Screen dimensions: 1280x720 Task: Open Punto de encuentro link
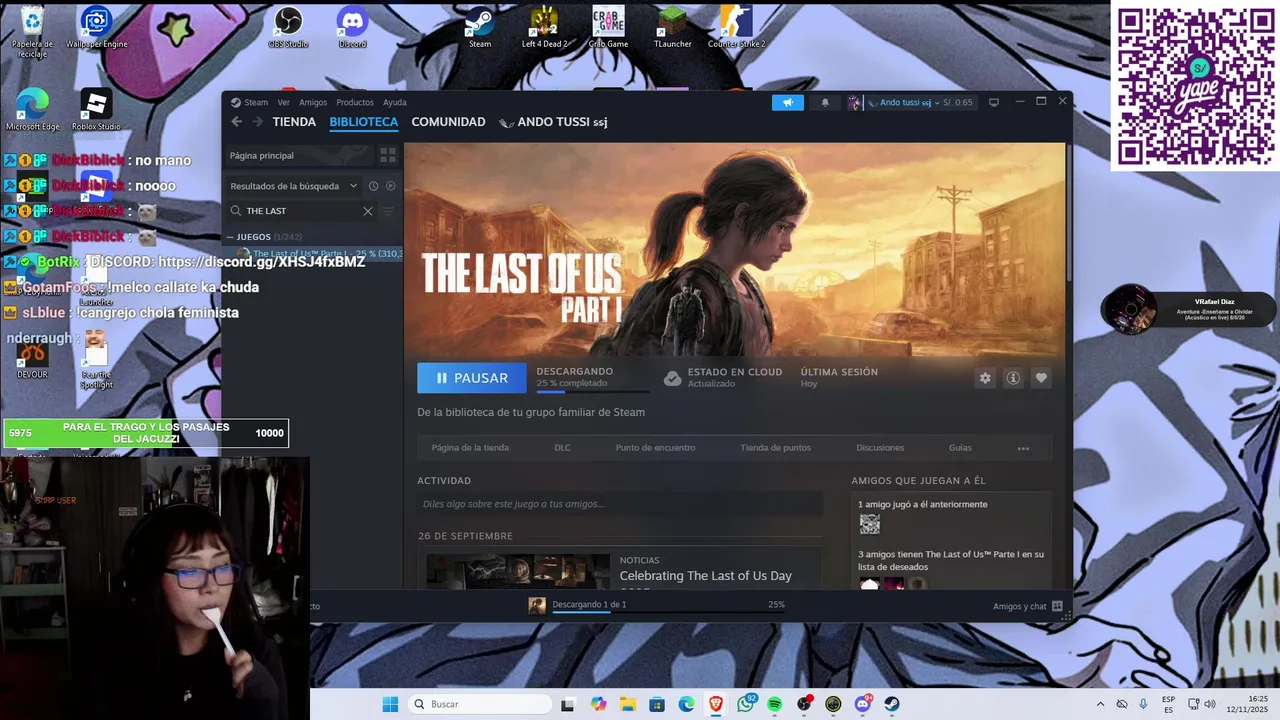click(655, 448)
